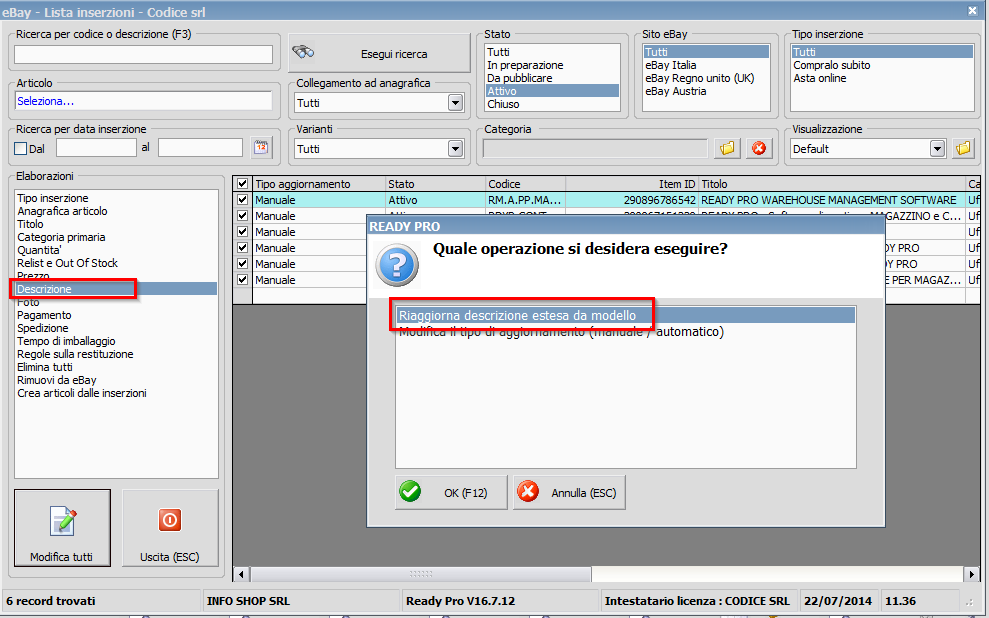Choose Relist e Out Of Stock
Image resolution: width=989 pixels, height=618 pixels.
pos(116,263)
